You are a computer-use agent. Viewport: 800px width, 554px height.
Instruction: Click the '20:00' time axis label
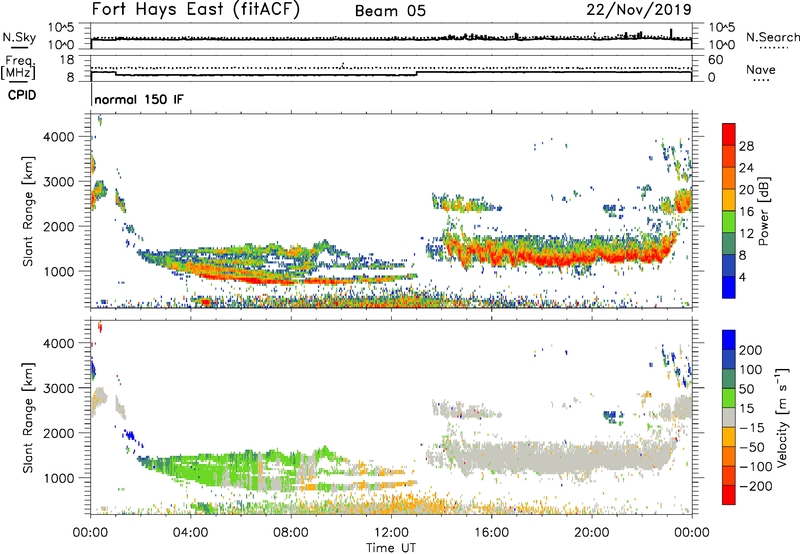tap(592, 533)
